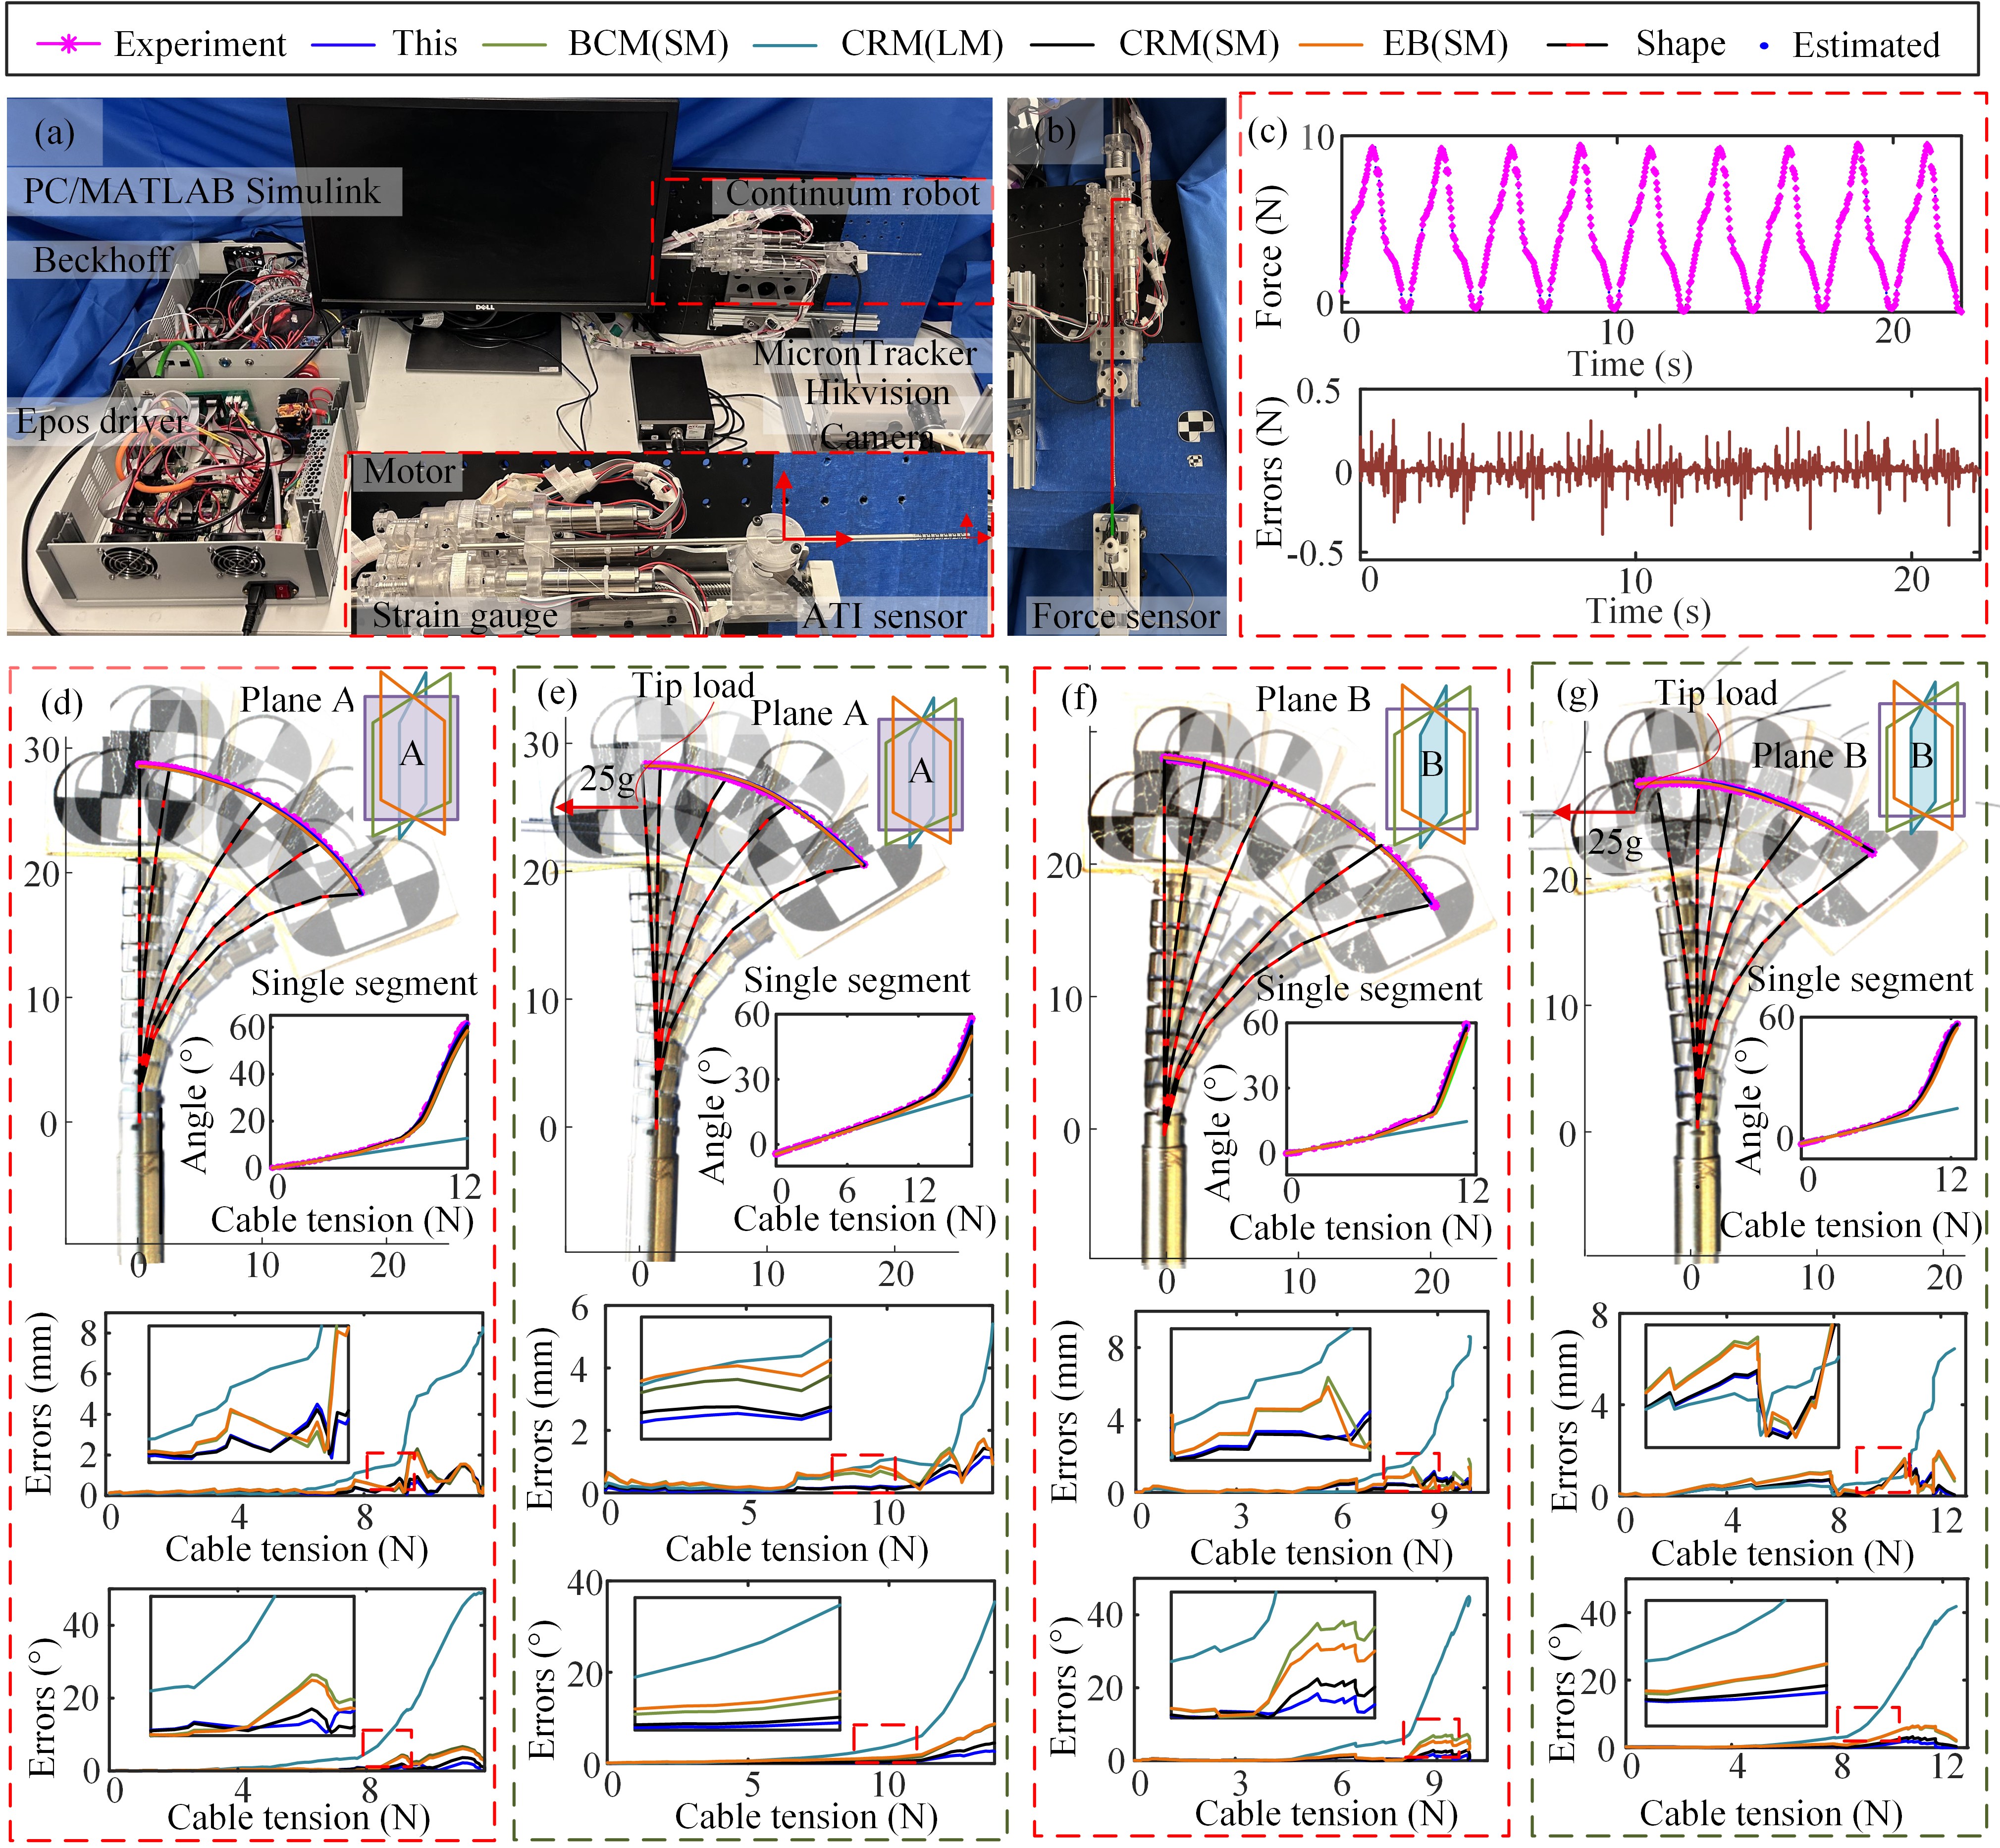Image resolution: width=2000 pixels, height=1848 pixels.
Task: Select the Shape legend entry
Action: click(x=1636, y=44)
